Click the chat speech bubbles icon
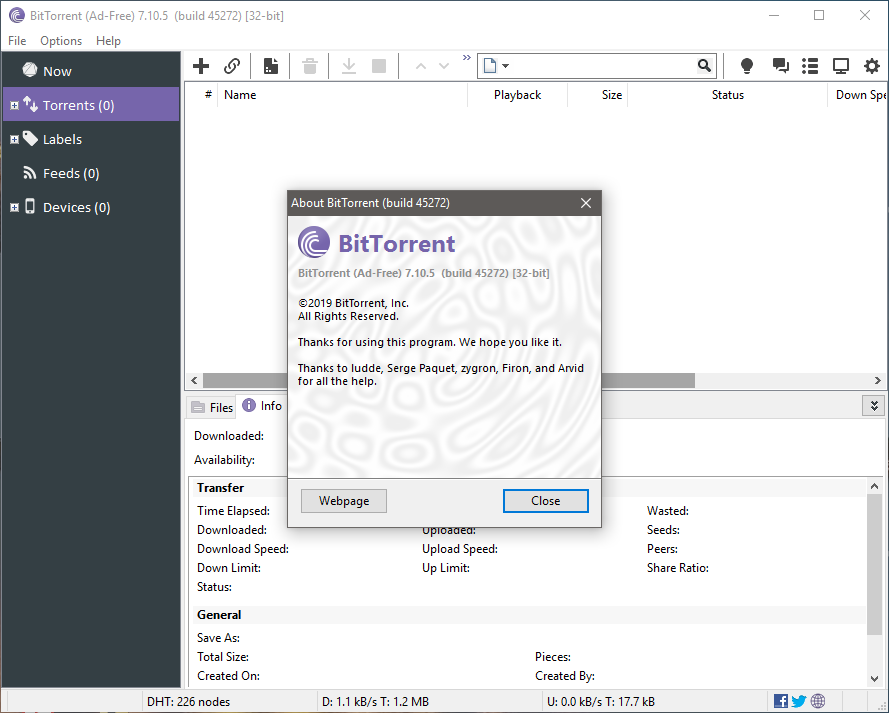This screenshot has width=889, height=713. pyautogui.click(x=780, y=66)
